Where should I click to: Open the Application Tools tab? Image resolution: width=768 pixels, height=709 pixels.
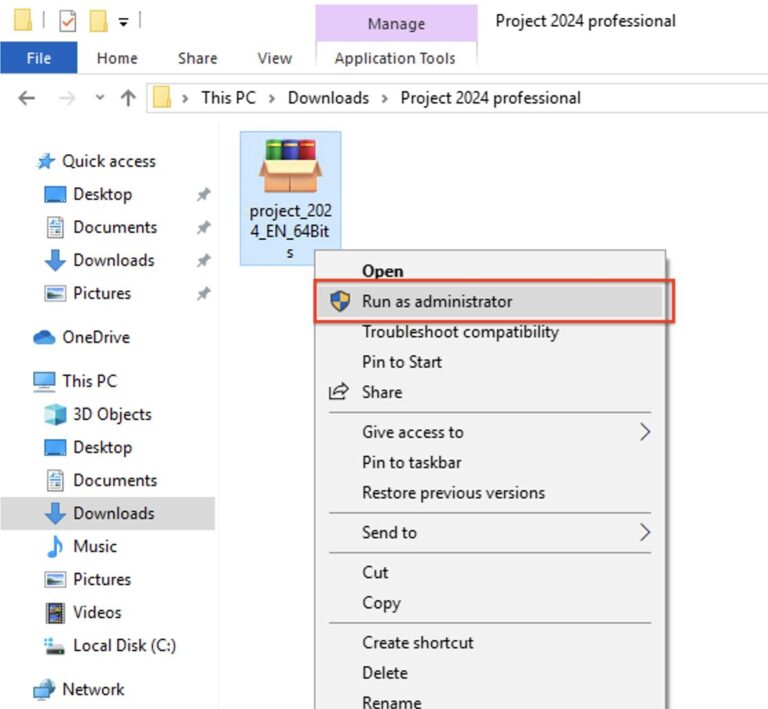pos(395,58)
